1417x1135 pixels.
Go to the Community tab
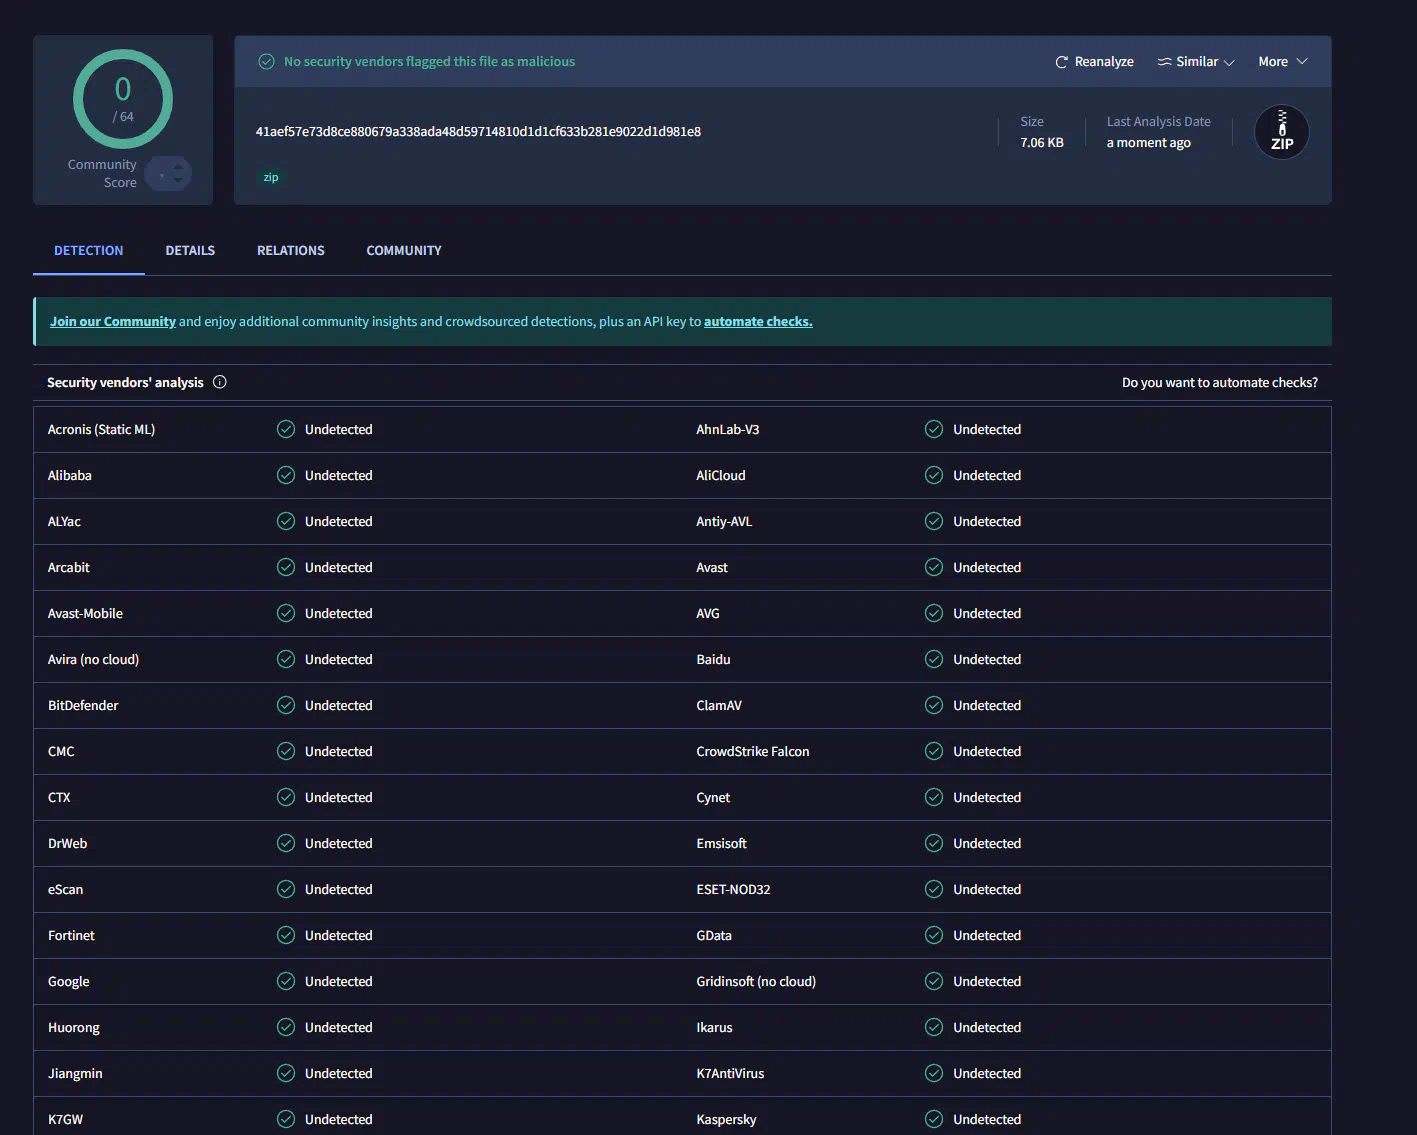coord(403,251)
